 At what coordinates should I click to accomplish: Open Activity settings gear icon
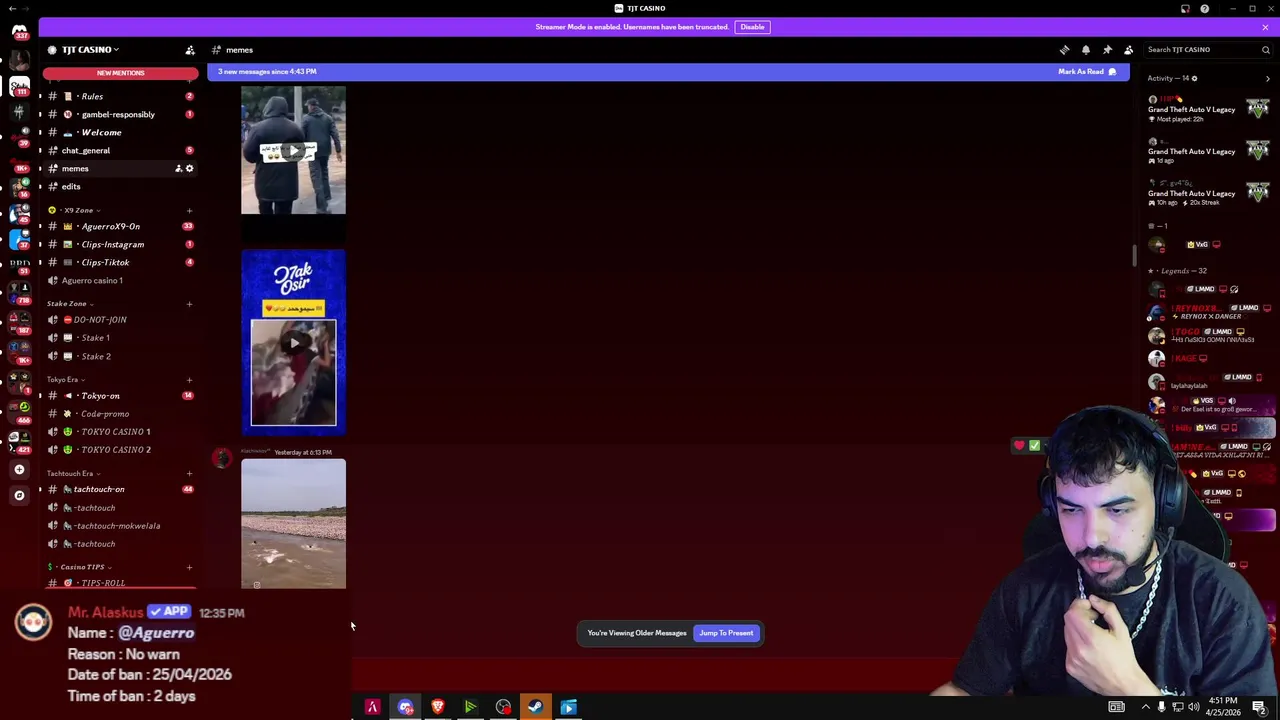(1194, 78)
